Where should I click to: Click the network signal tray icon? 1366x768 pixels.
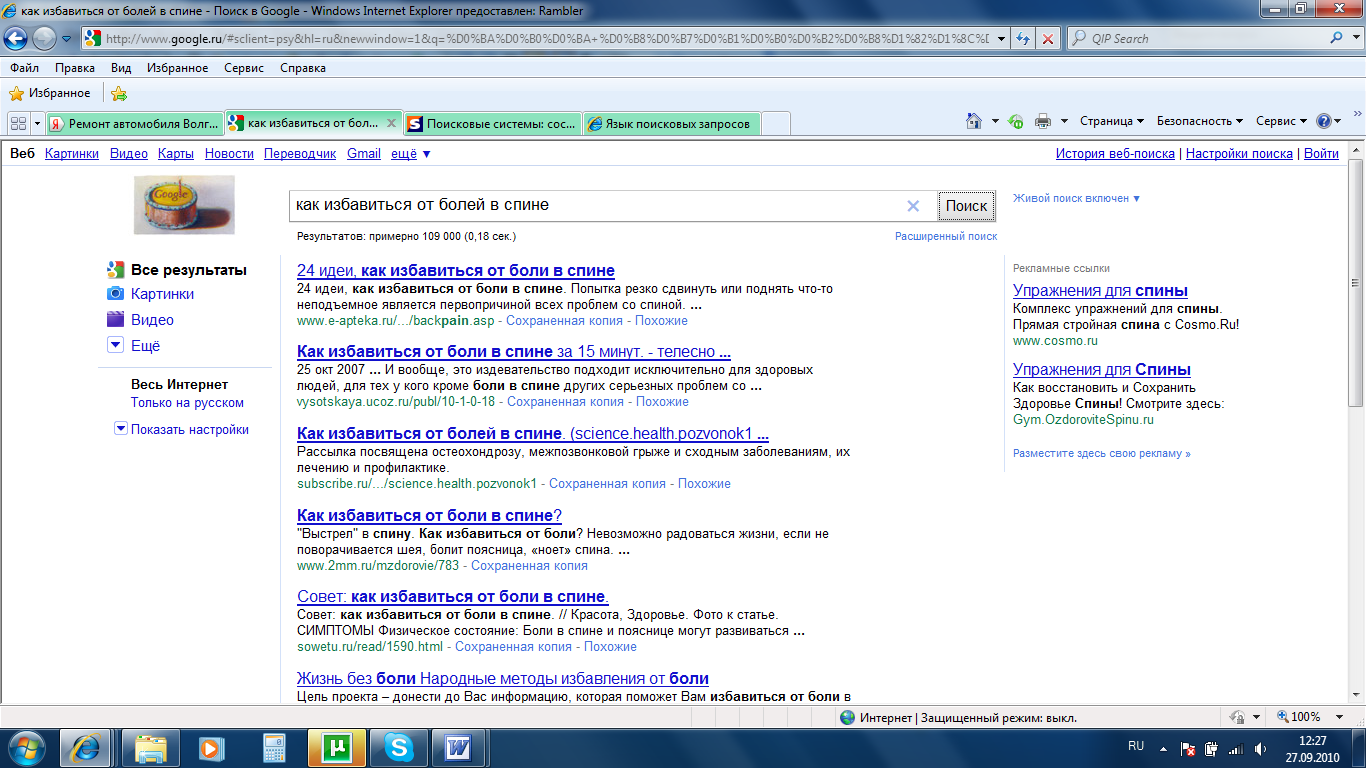1235,748
